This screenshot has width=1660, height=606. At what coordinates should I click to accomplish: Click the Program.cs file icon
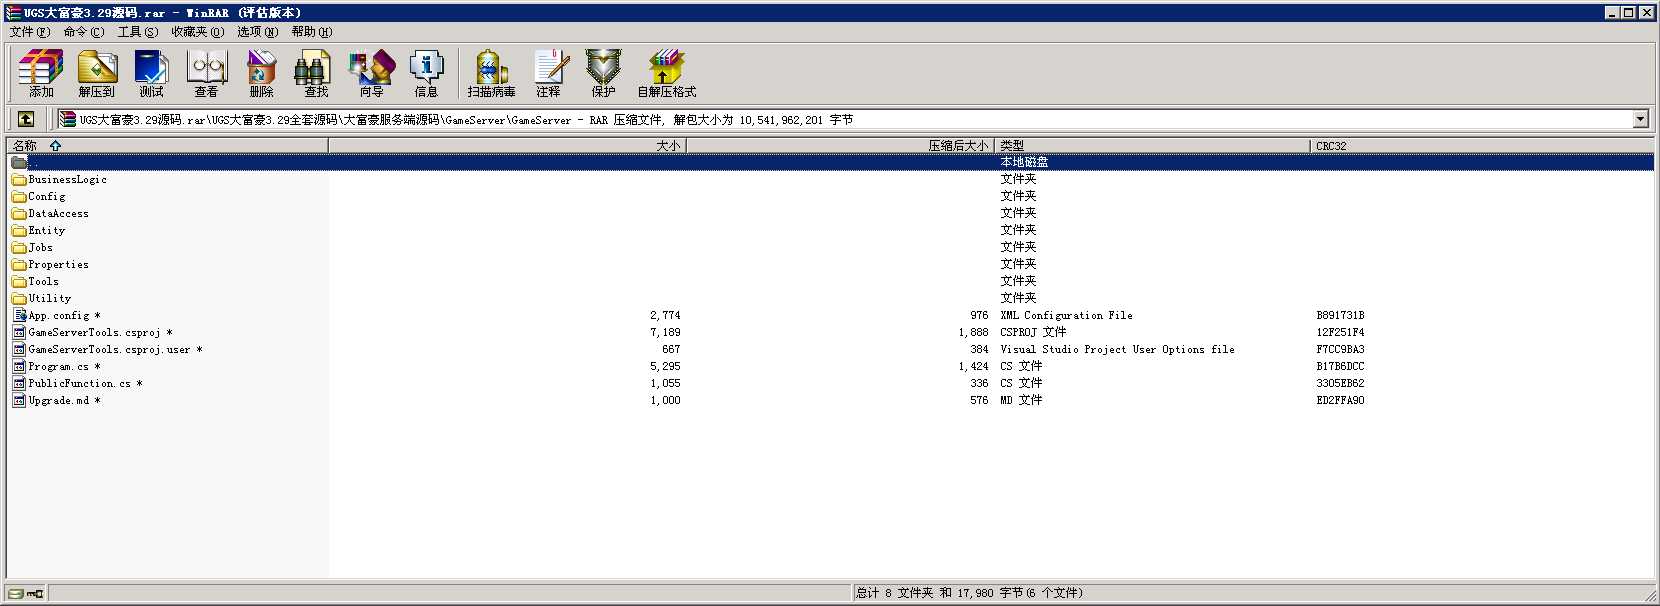tap(19, 366)
